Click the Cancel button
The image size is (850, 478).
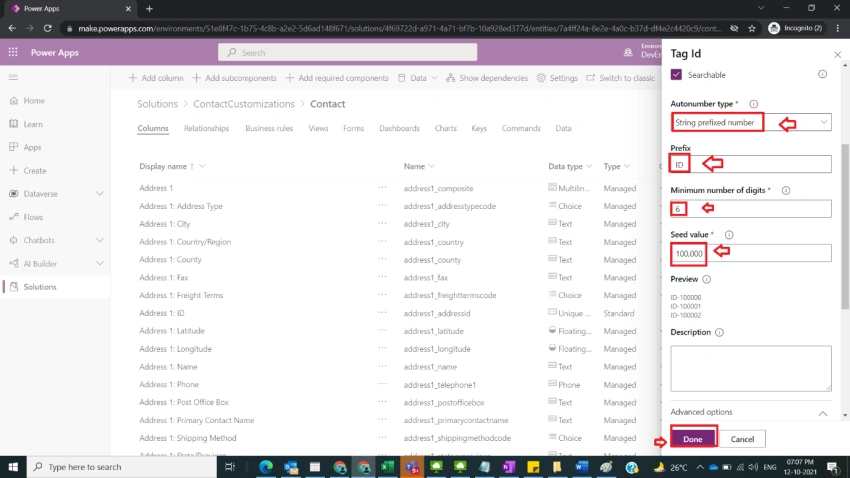[742, 439]
